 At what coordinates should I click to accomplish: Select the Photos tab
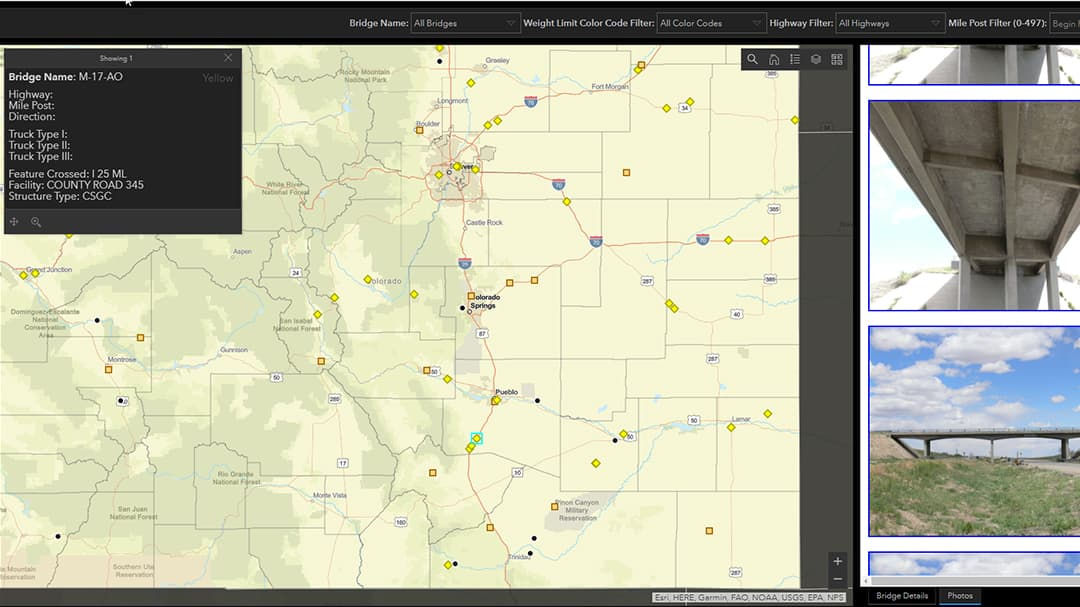(x=958, y=595)
